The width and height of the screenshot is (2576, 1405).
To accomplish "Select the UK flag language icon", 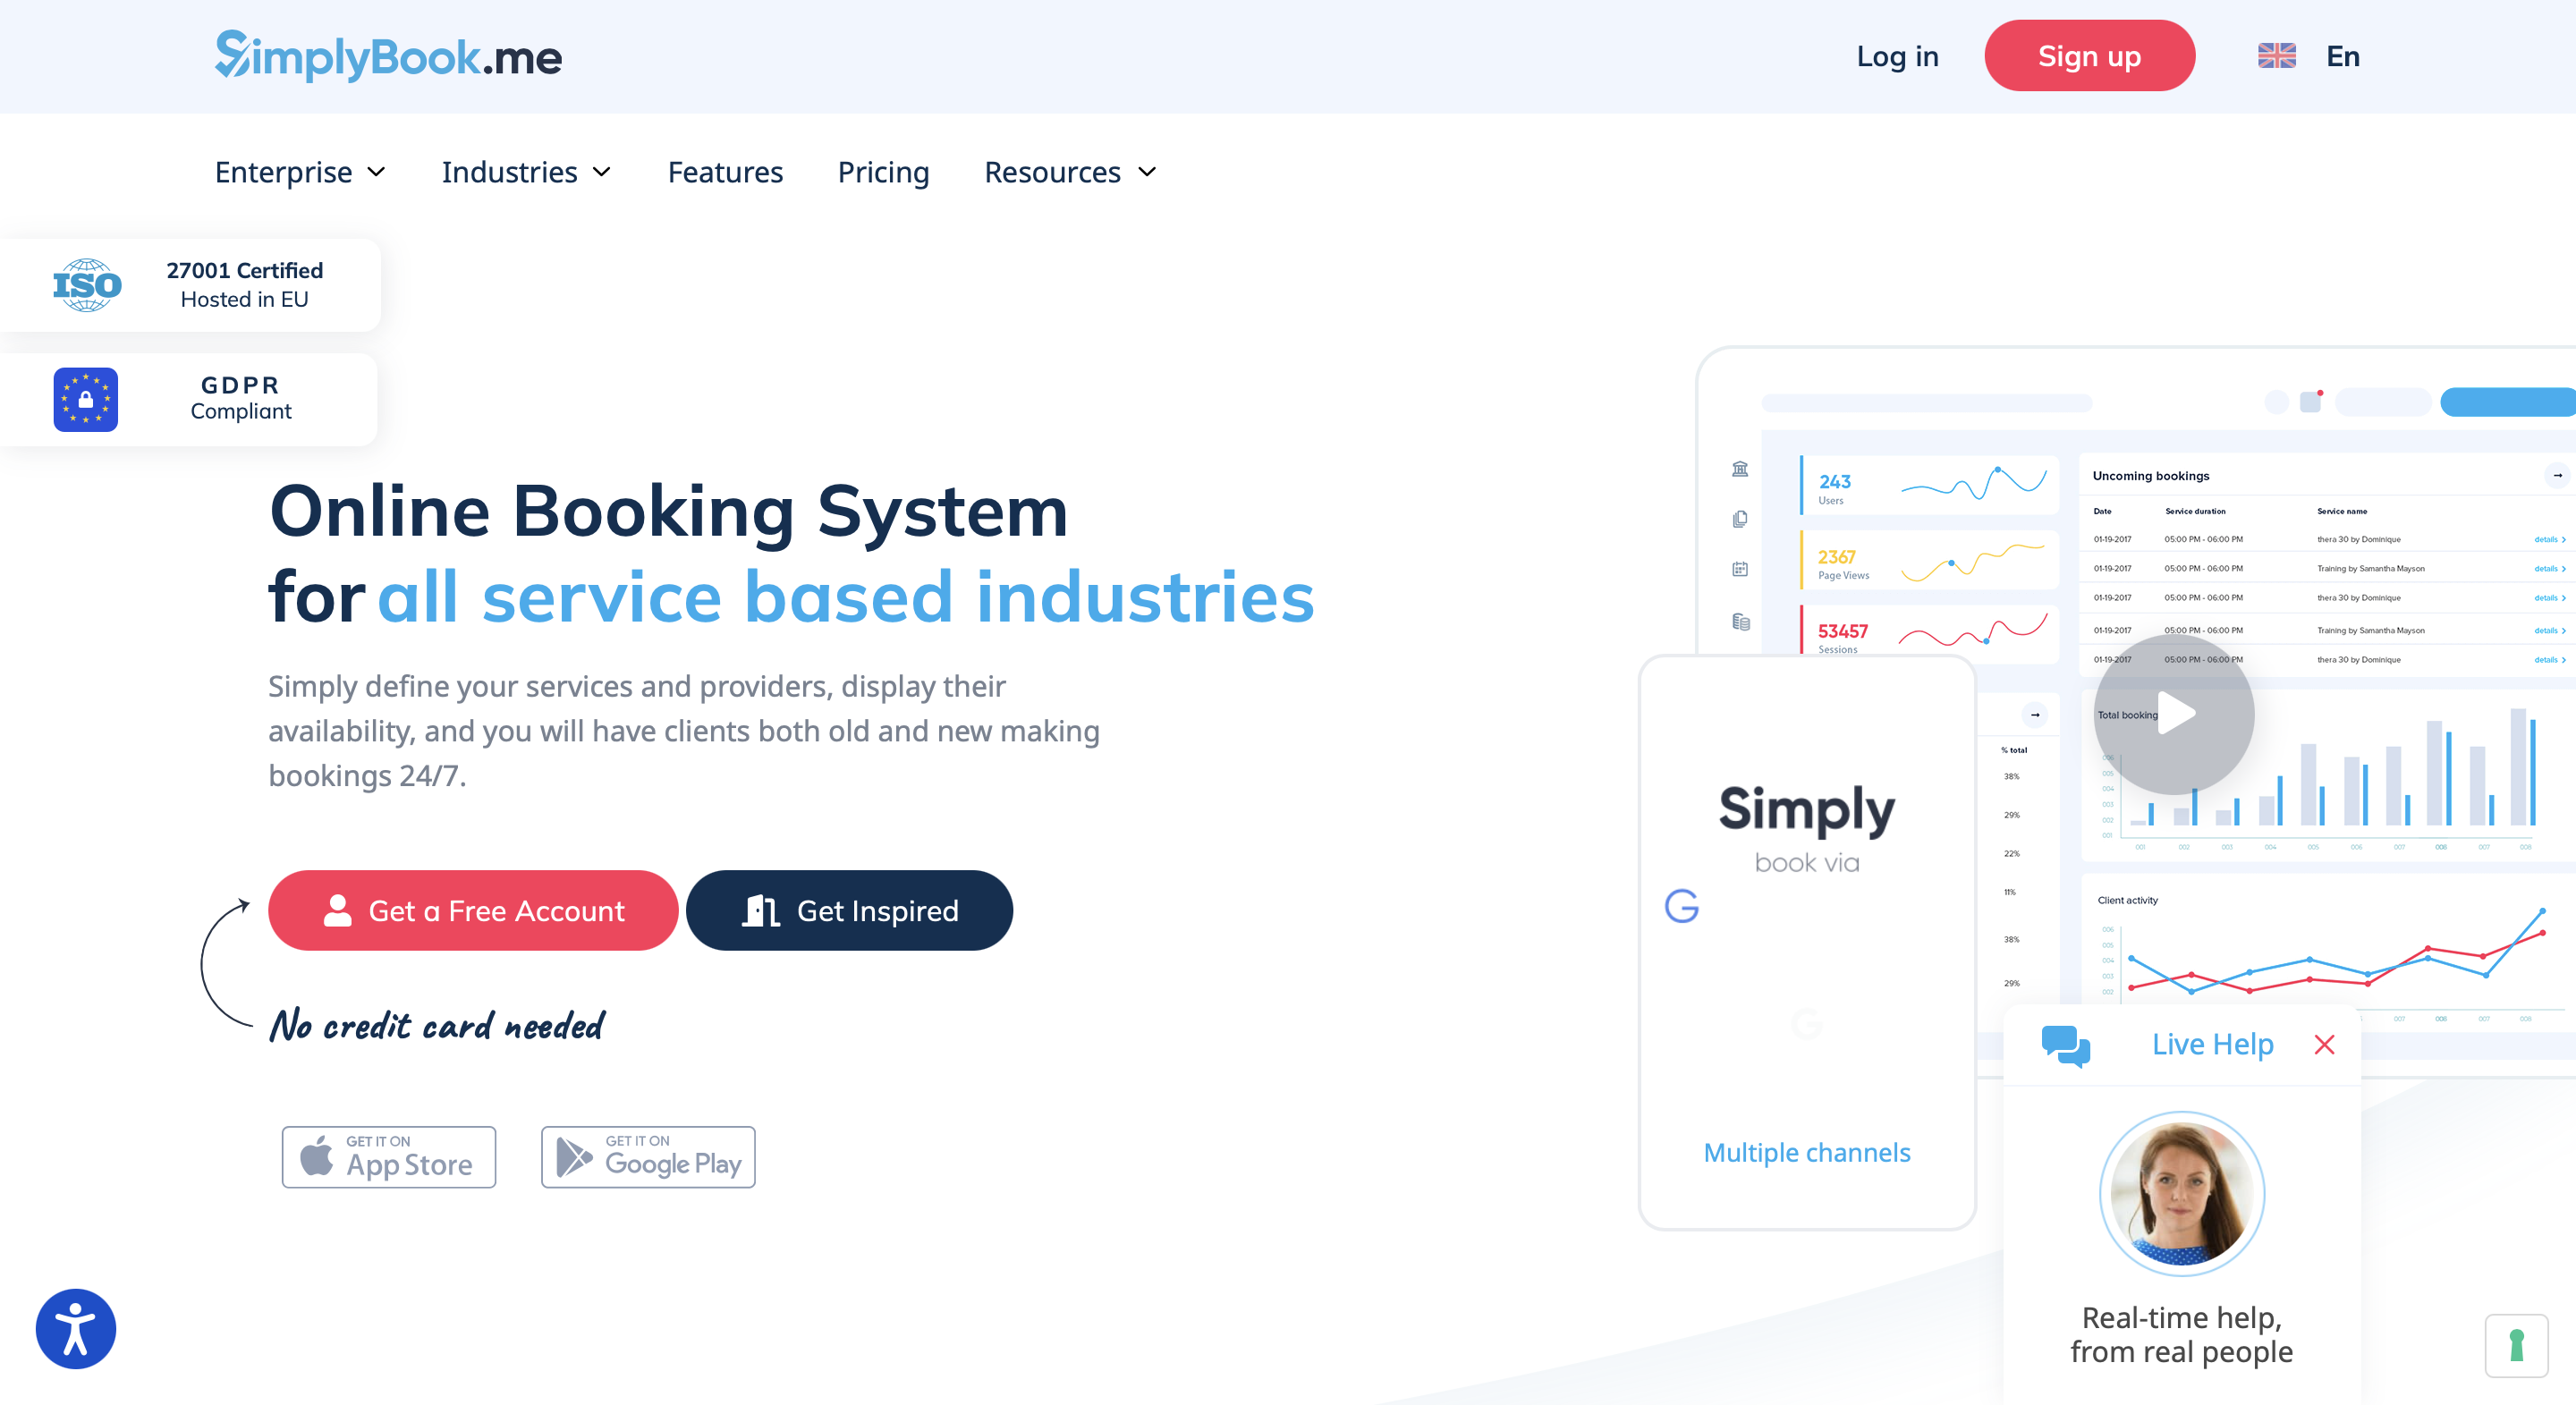I will (2276, 56).
